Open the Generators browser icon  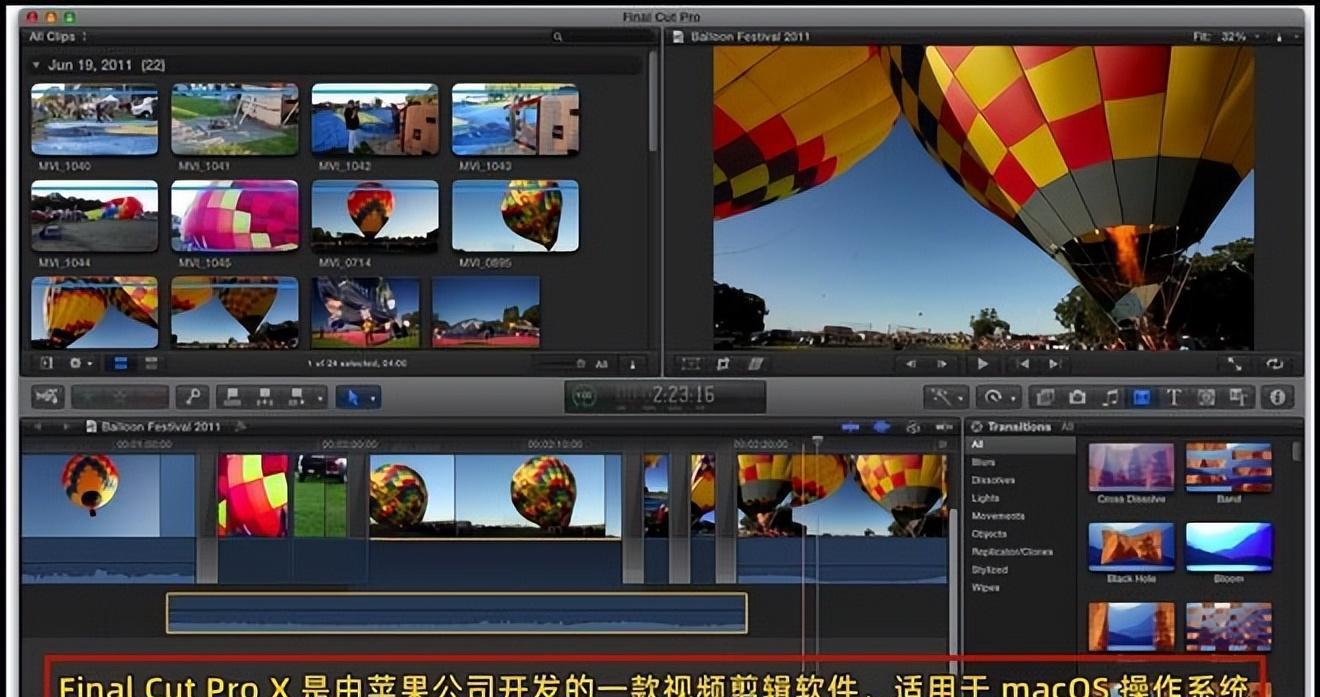[x=1206, y=397]
